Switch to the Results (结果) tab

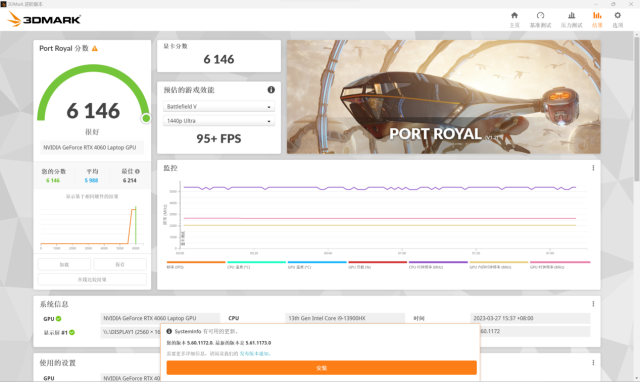tap(597, 19)
